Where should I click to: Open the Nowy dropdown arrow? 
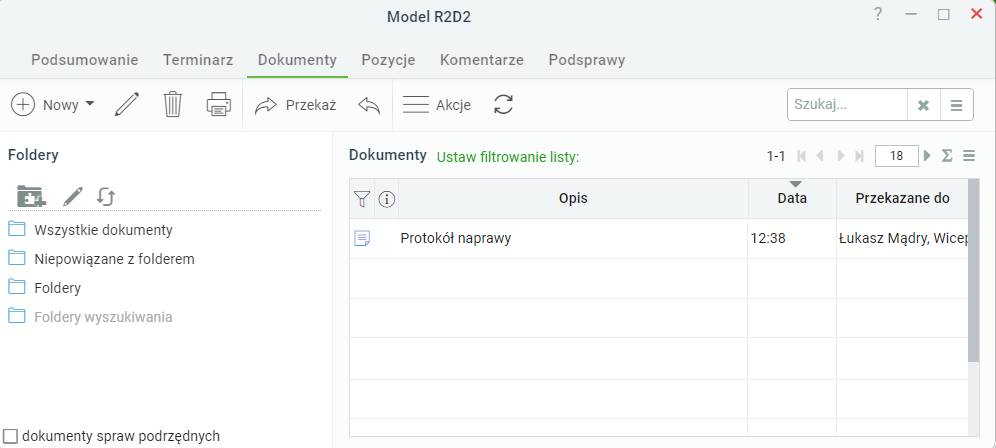point(90,104)
